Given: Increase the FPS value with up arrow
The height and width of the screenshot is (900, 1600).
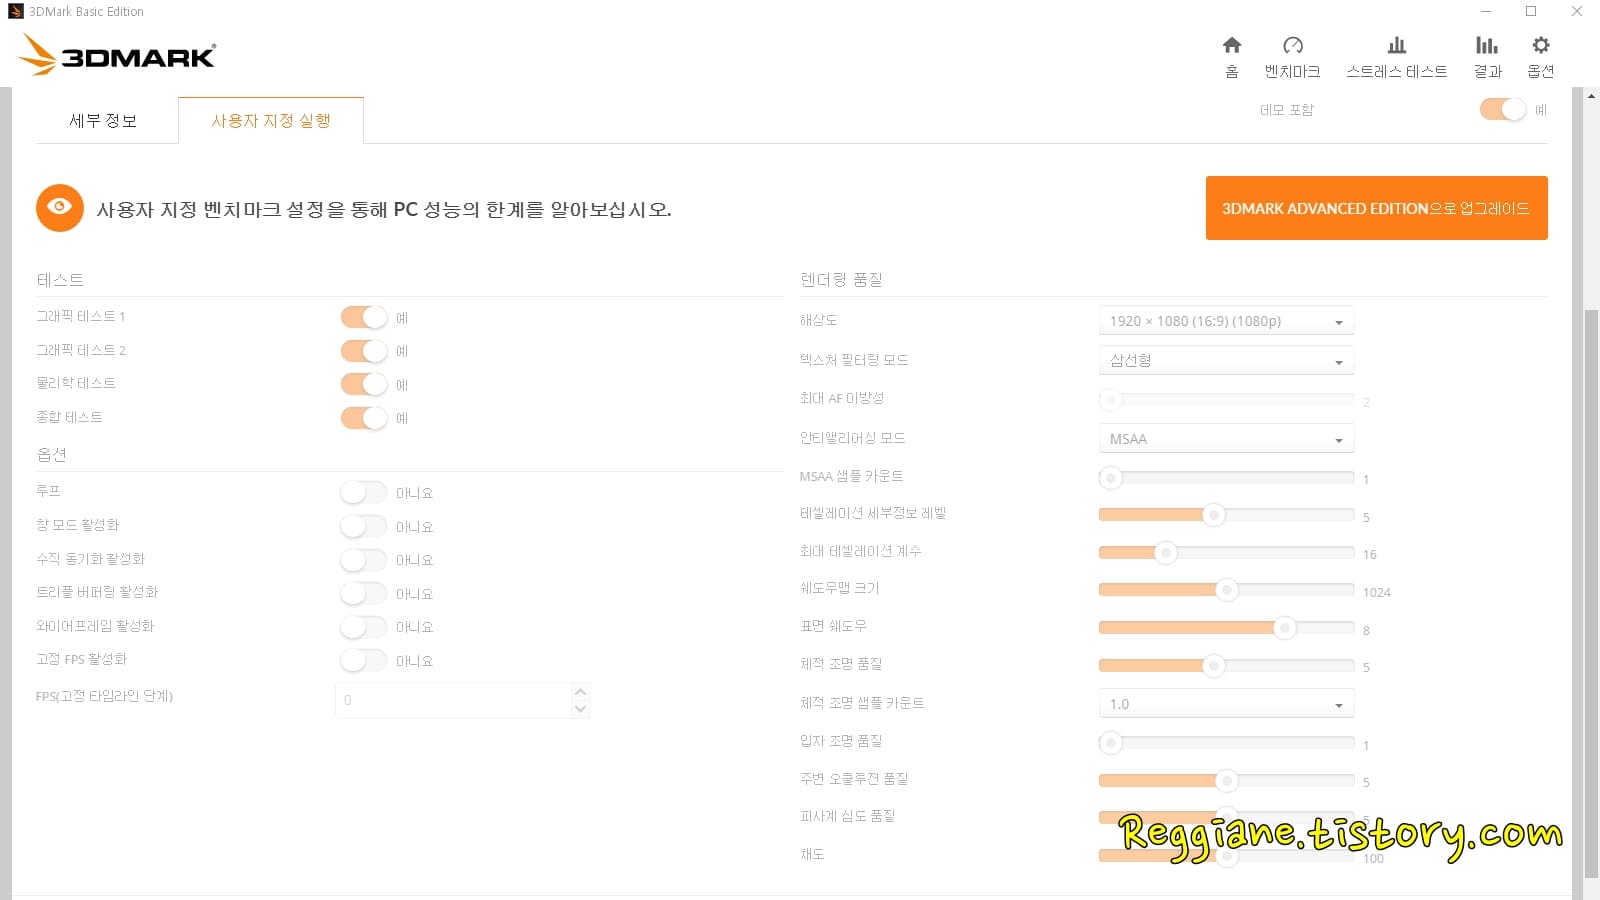Looking at the screenshot, I should point(580,691).
